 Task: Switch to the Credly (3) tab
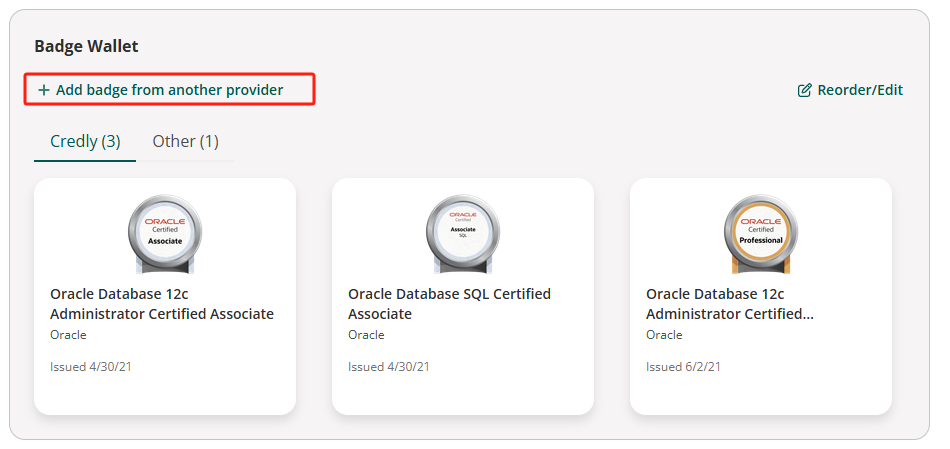(x=85, y=142)
